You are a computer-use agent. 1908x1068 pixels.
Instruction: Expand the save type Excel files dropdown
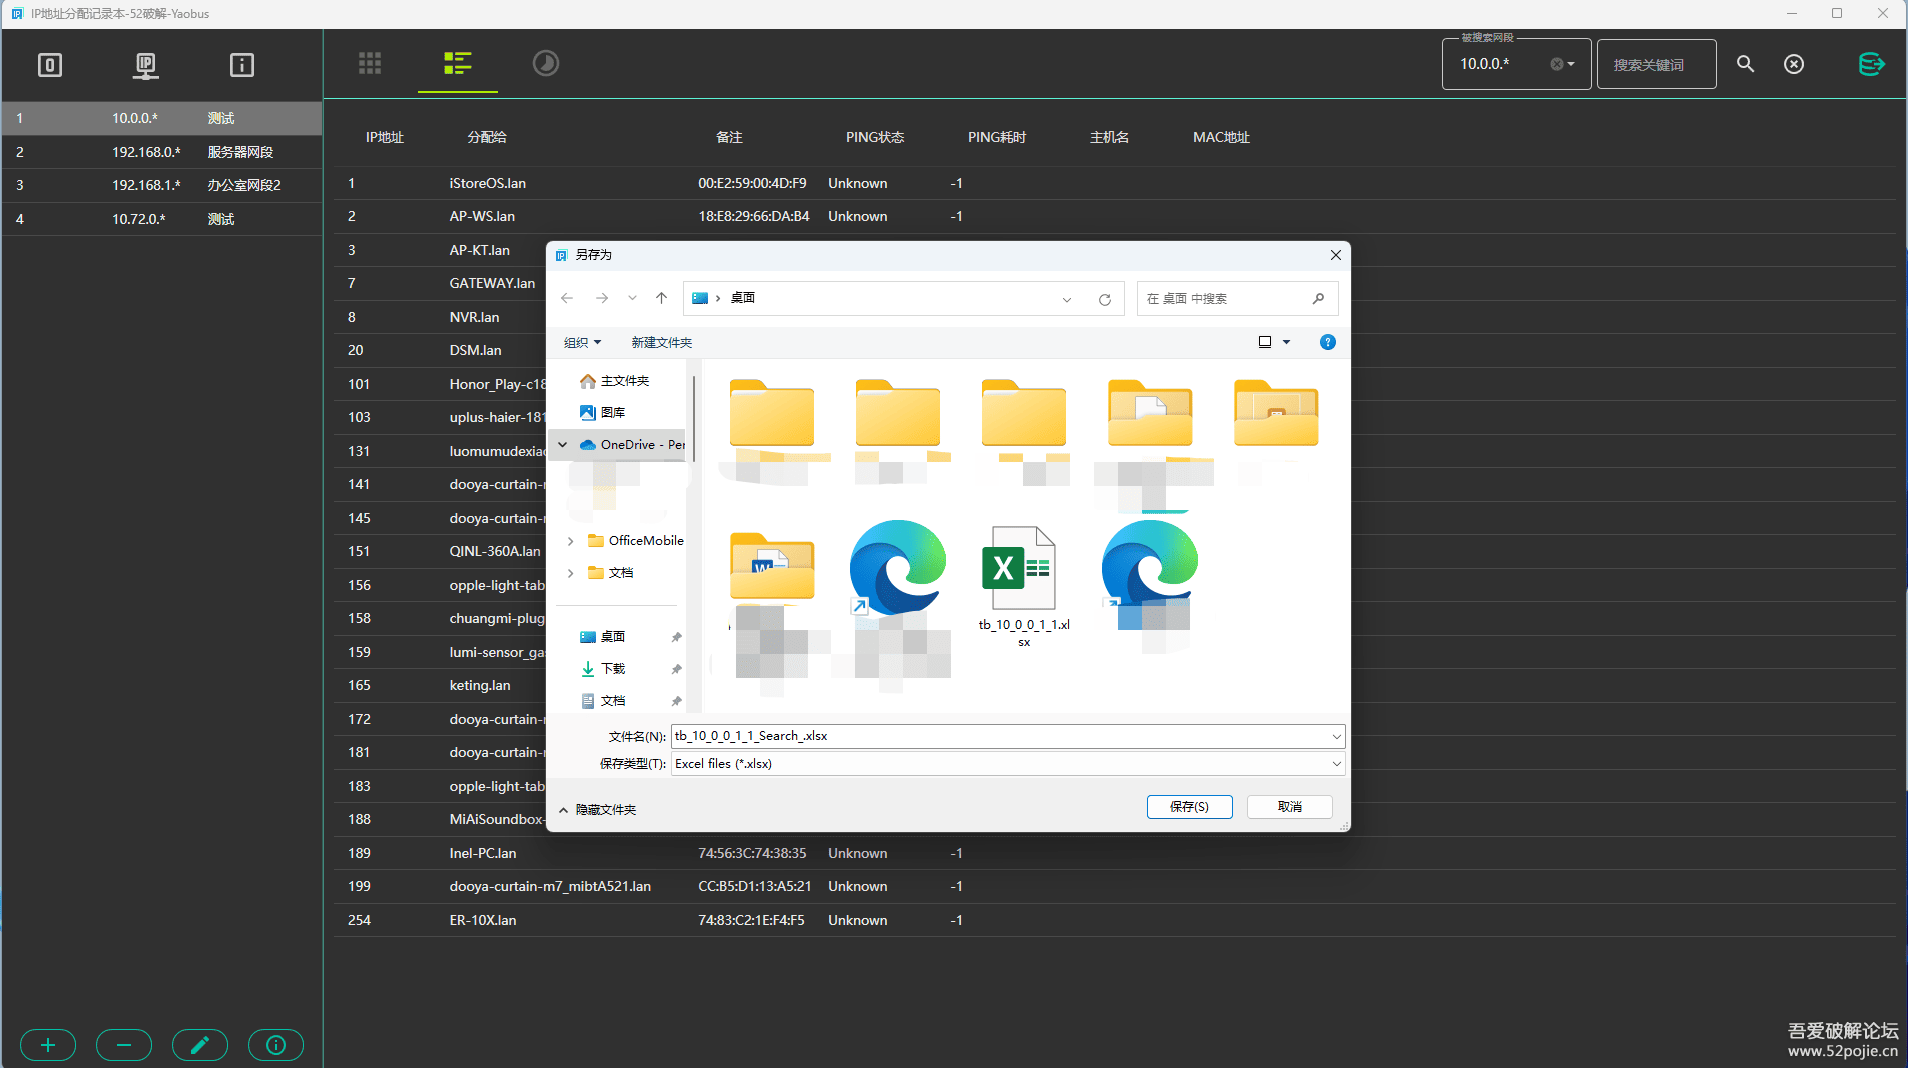pyautogui.click(x=1336, y=764)
